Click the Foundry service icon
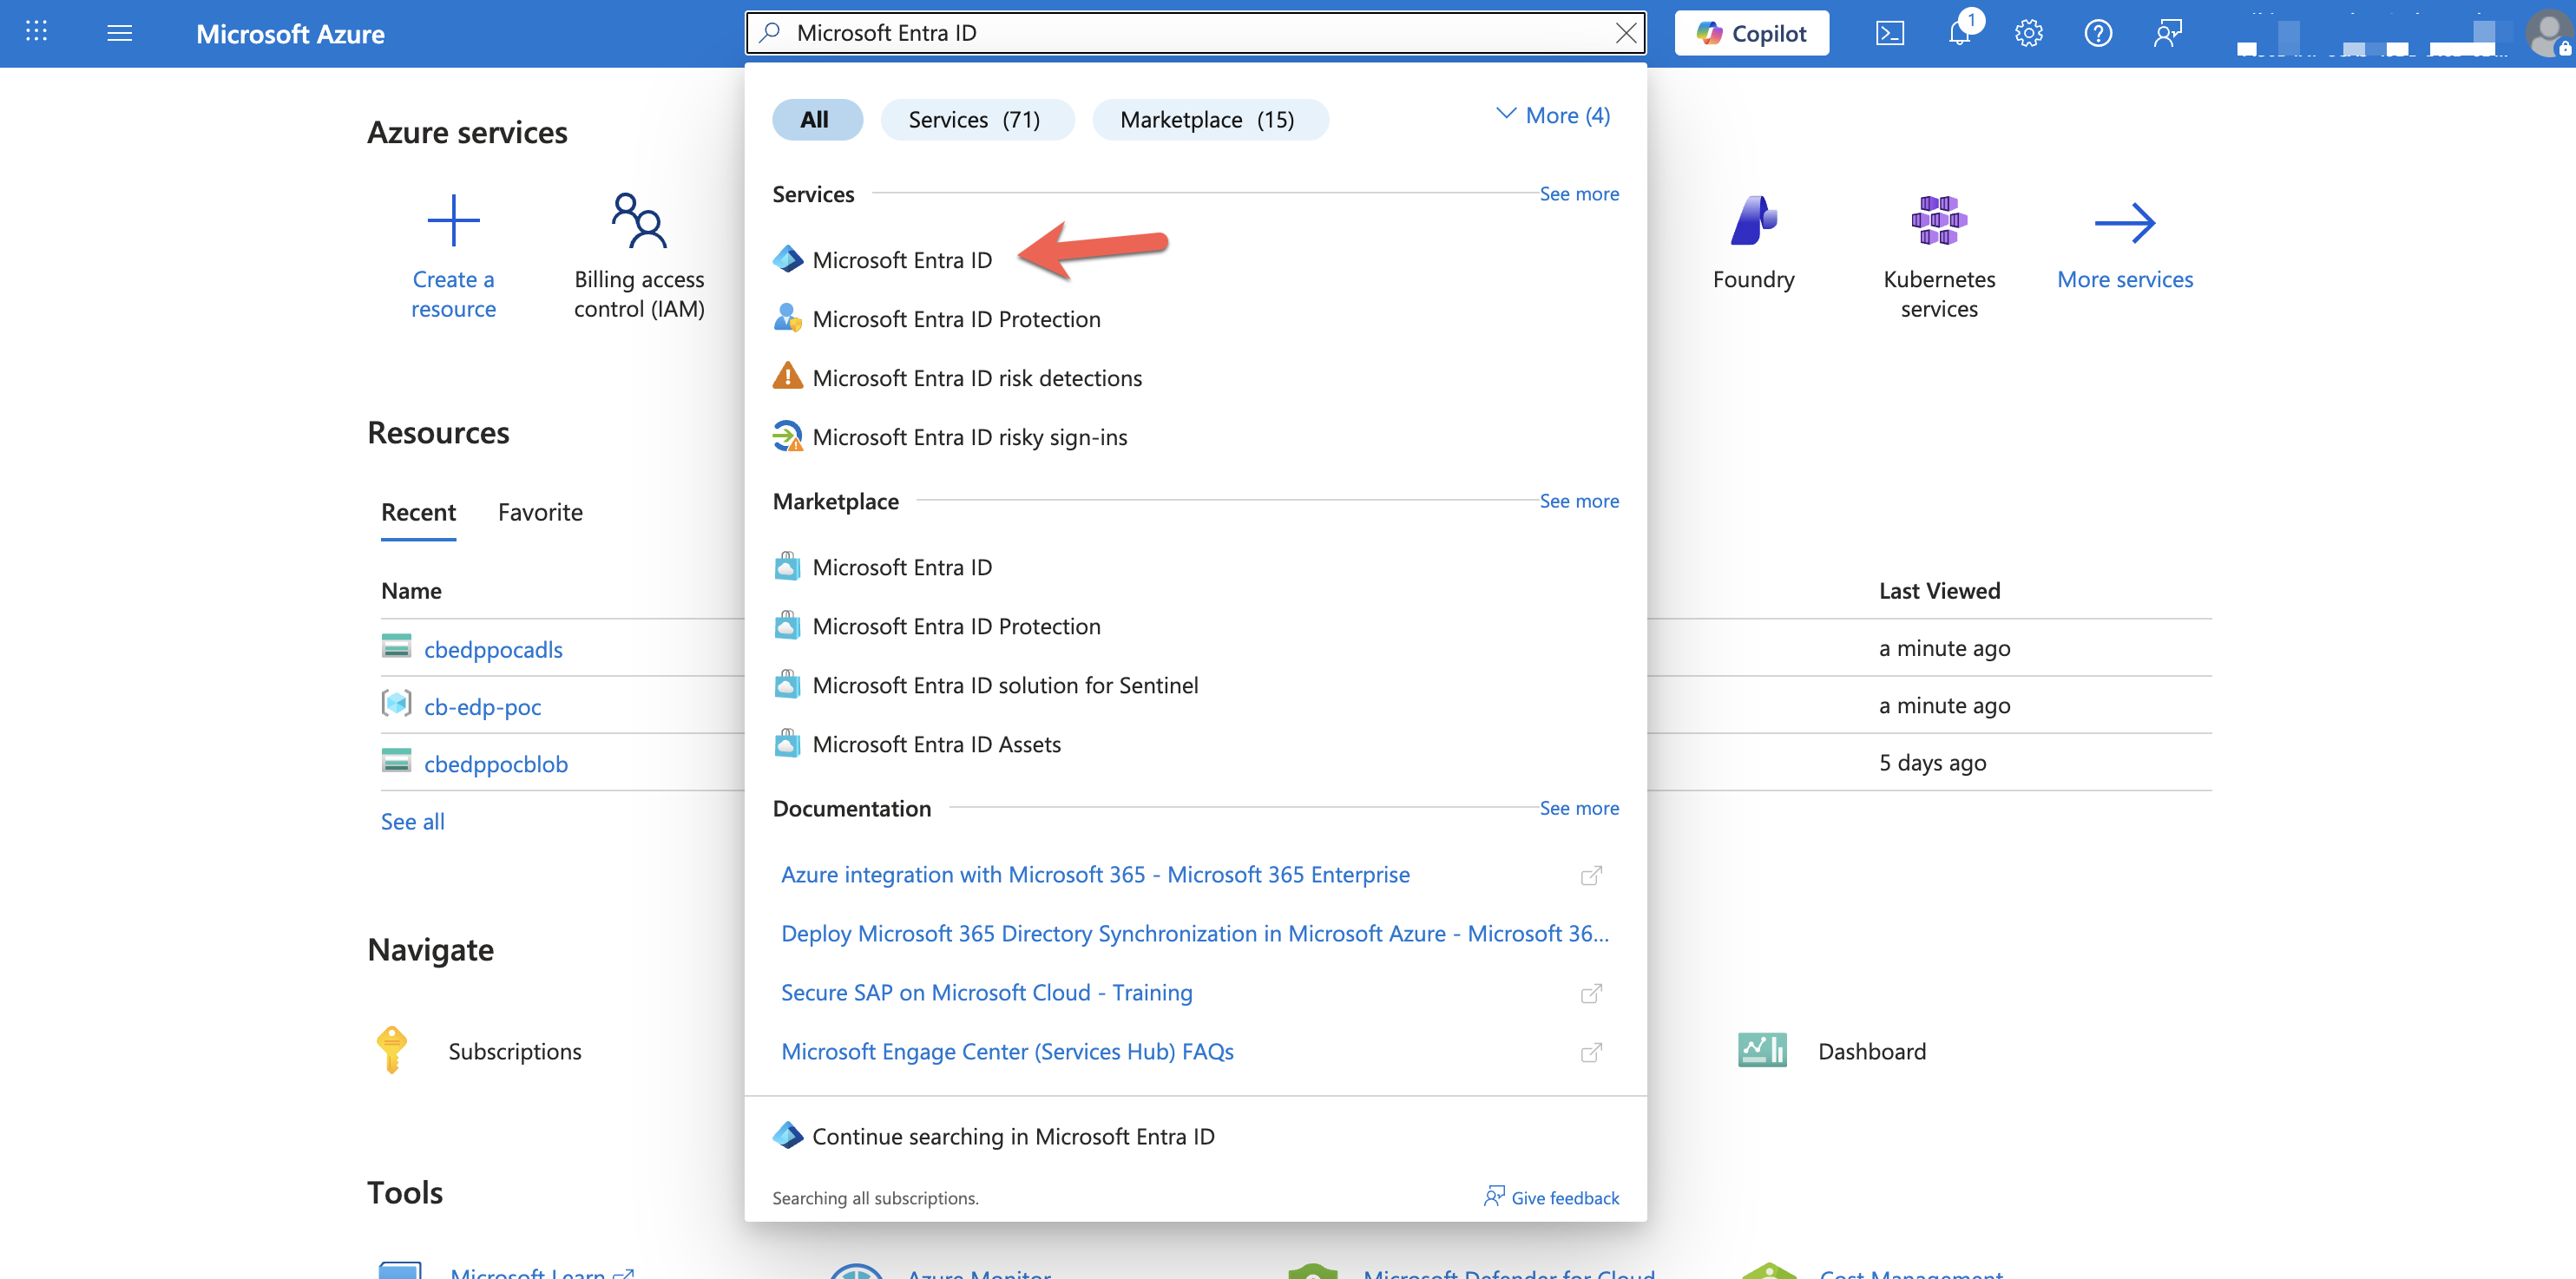Viewport: 2576px width, 1279px height. [x=1753, y=222]
